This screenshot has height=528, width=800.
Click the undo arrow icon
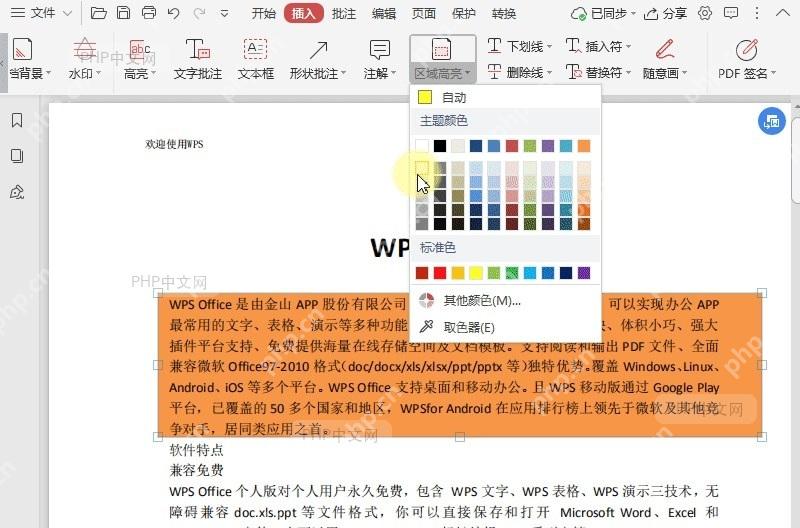pyautogui.click(x=173, y=13)
